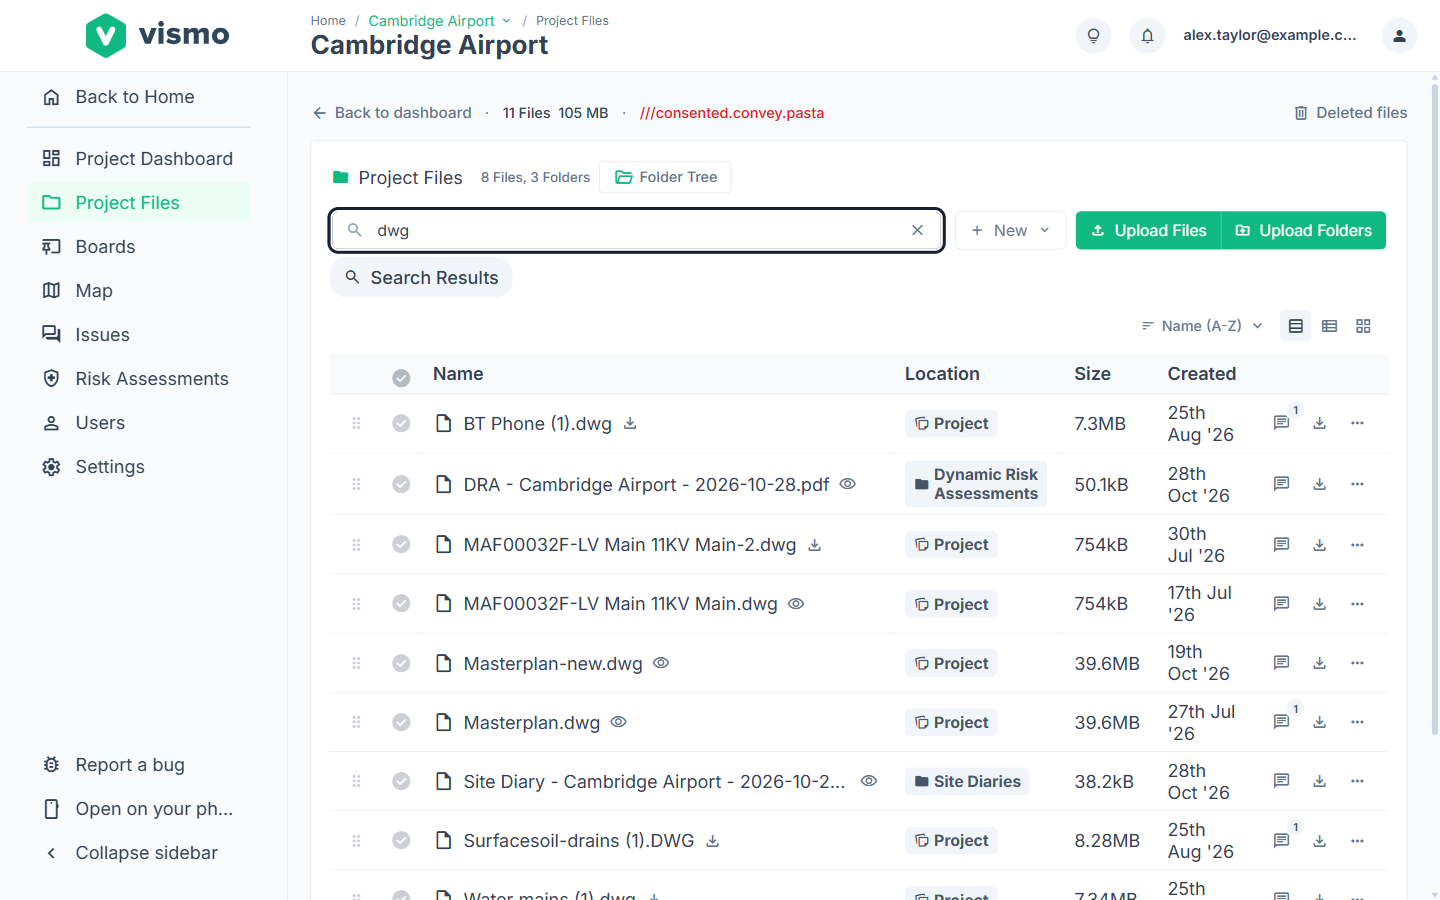Open Risk Assessments in sidebar
Image resolution: width=1440 pixels, height=900 pixels.
[x=138, y=379]
